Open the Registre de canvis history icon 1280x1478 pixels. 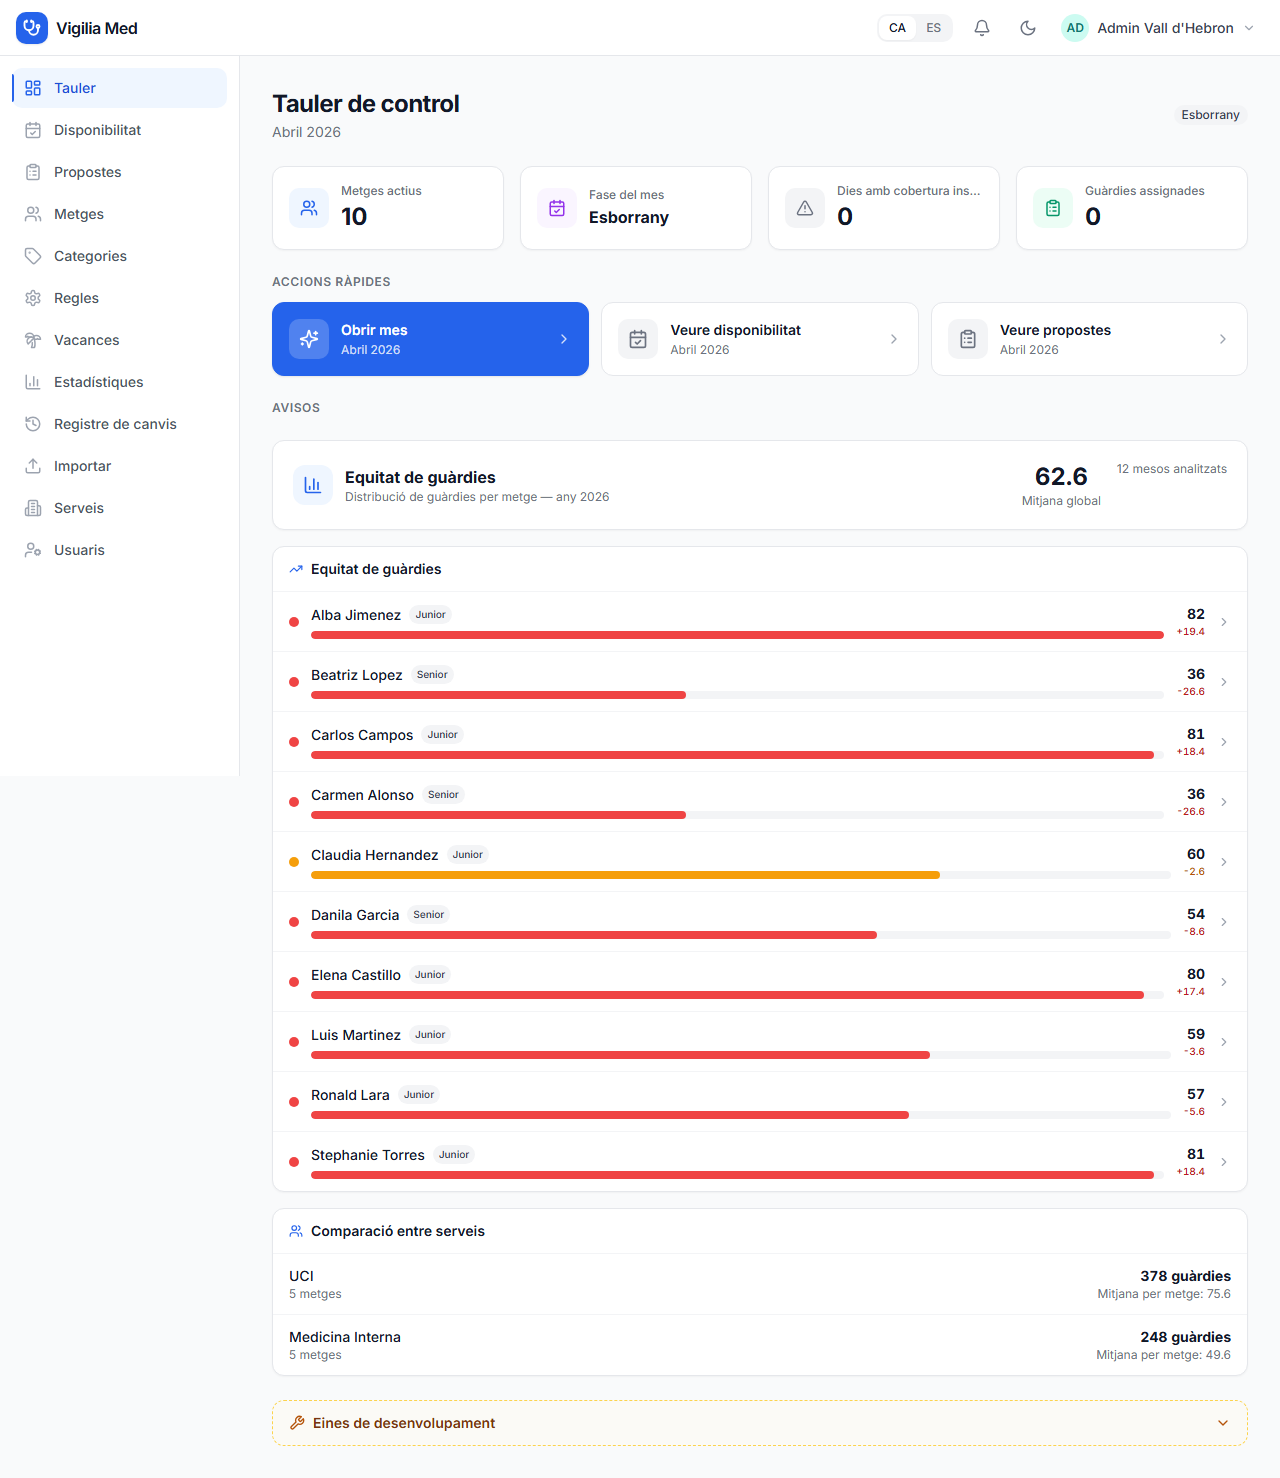(x=33, y=423)
